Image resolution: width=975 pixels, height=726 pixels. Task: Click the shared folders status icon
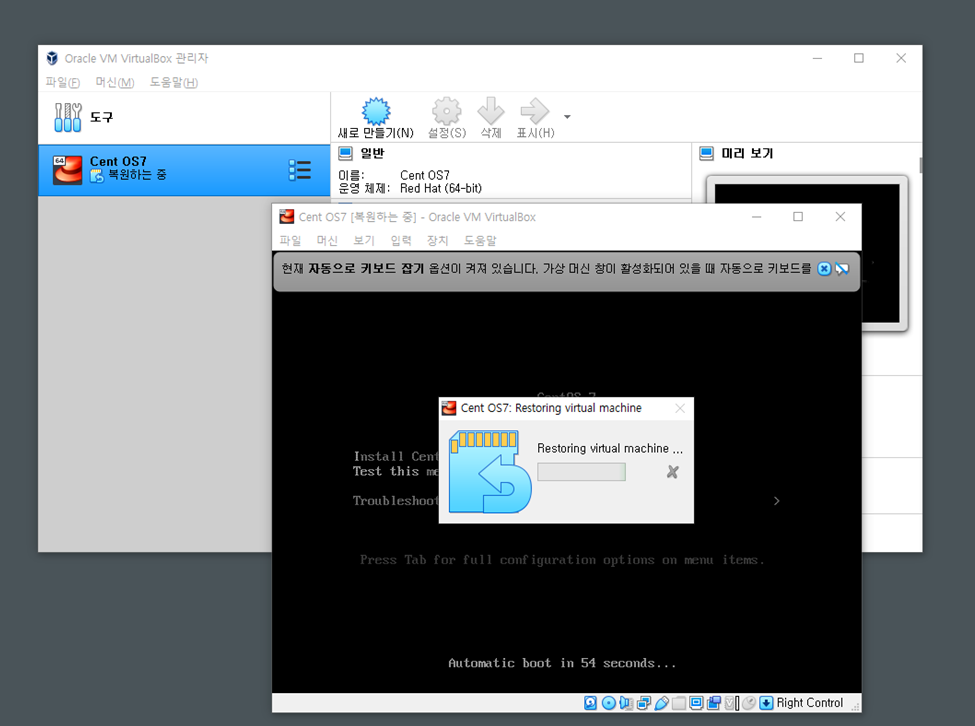point(679,702)
